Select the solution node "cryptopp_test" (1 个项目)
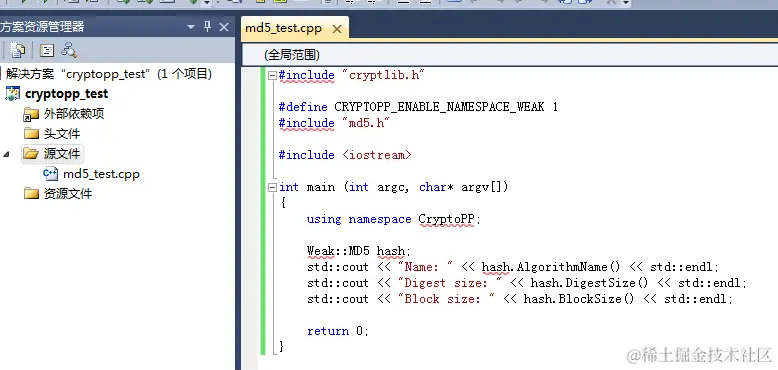The height and width of the screenshot is (370, 778). (109, 74)
